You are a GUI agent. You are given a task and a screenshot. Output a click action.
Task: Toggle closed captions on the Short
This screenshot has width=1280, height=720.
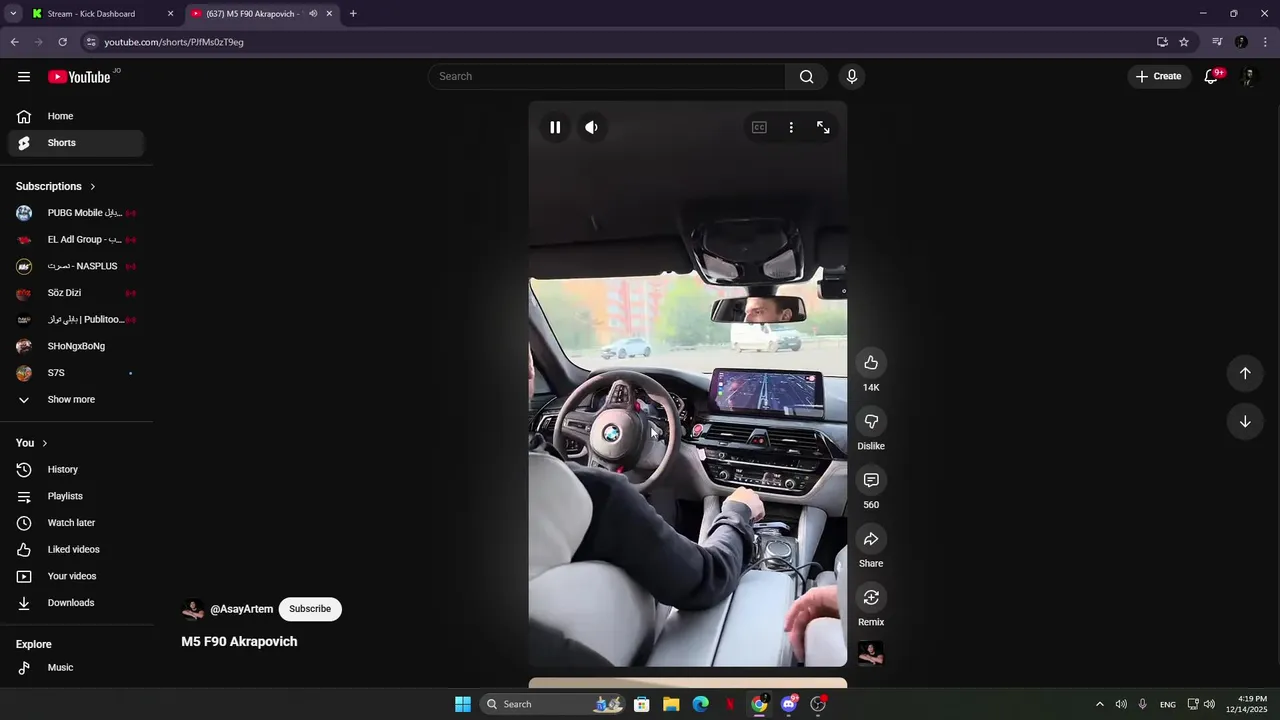759,127
